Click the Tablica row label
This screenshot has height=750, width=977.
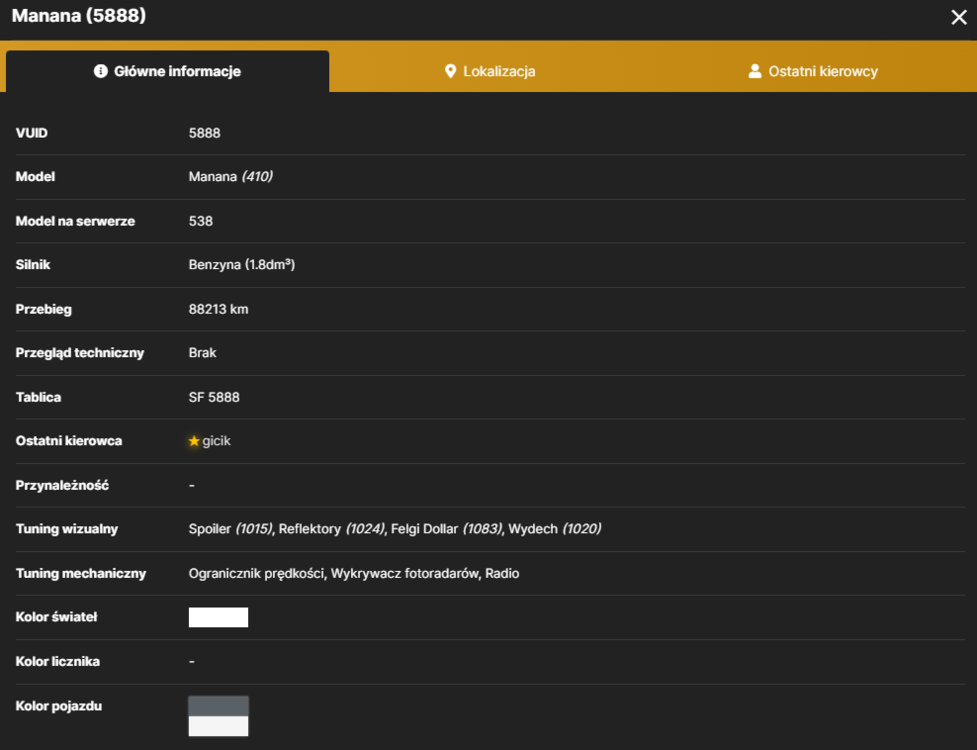click(39, 397)
